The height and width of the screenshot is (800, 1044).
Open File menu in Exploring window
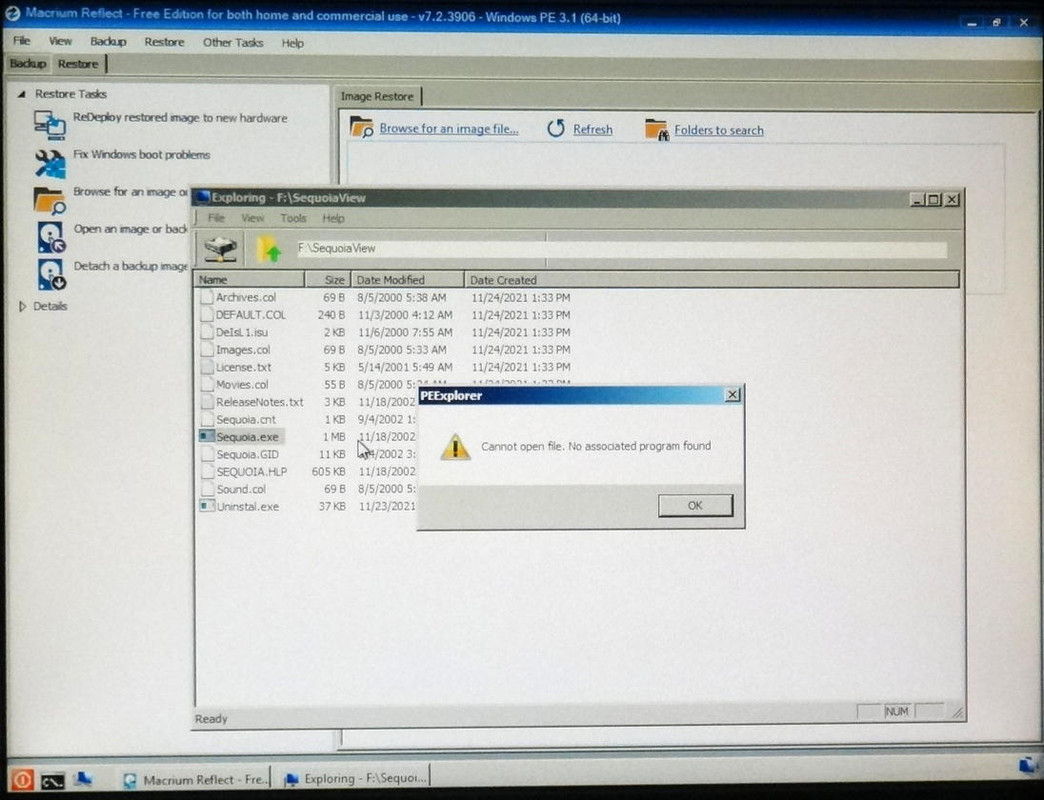pos(216,218)
